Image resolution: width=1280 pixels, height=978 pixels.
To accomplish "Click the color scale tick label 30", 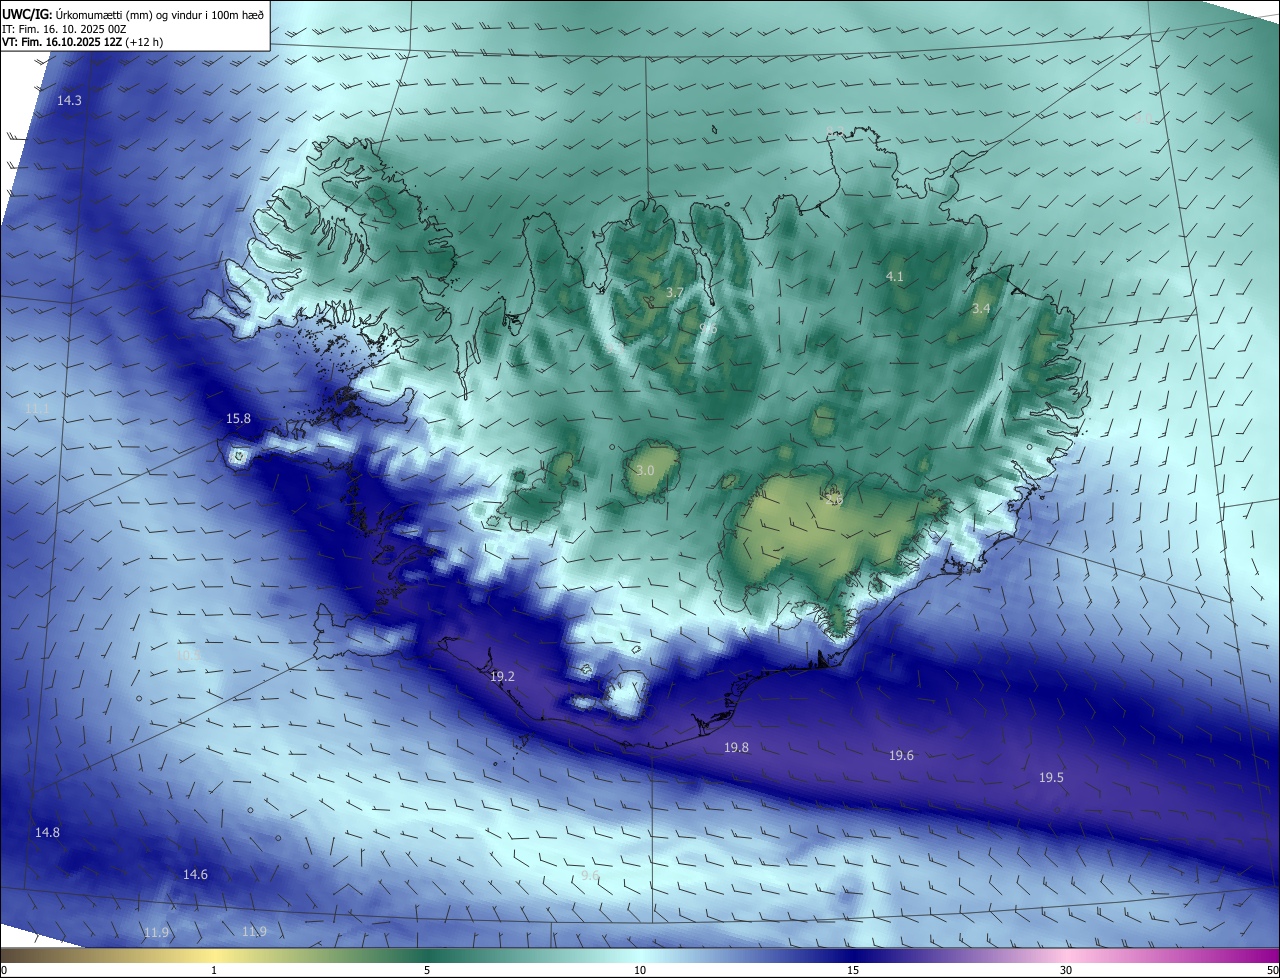I will point(1066,970).
